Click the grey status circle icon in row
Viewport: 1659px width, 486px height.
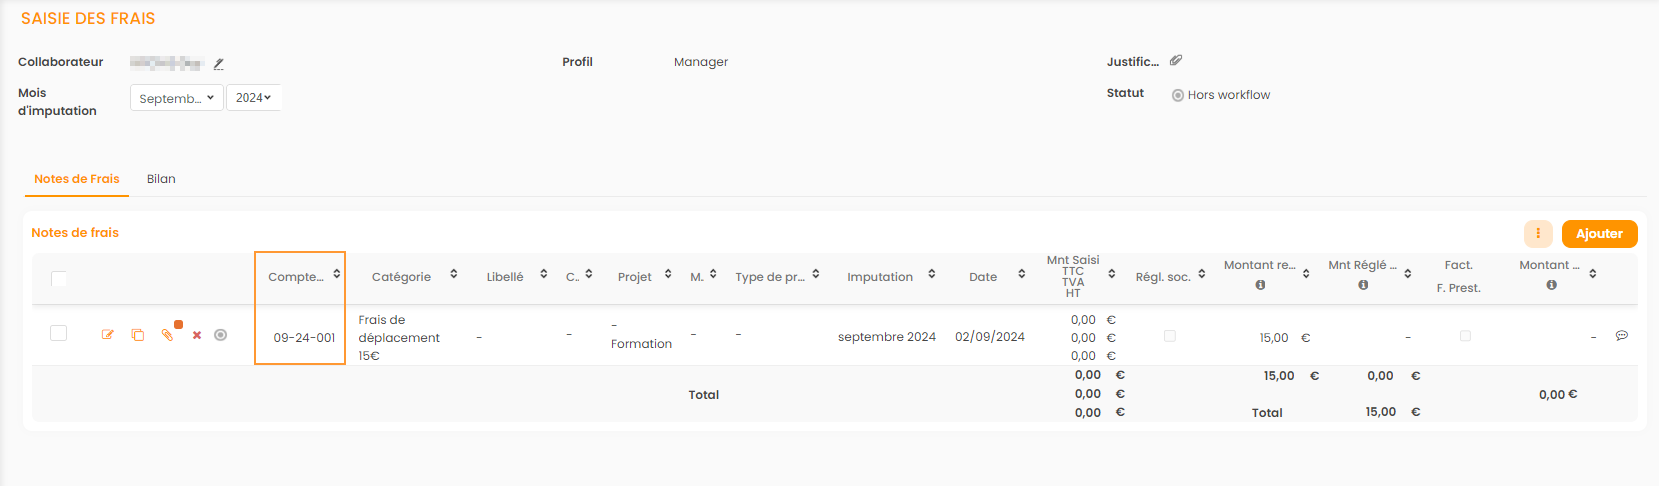[x=221, y=335]
